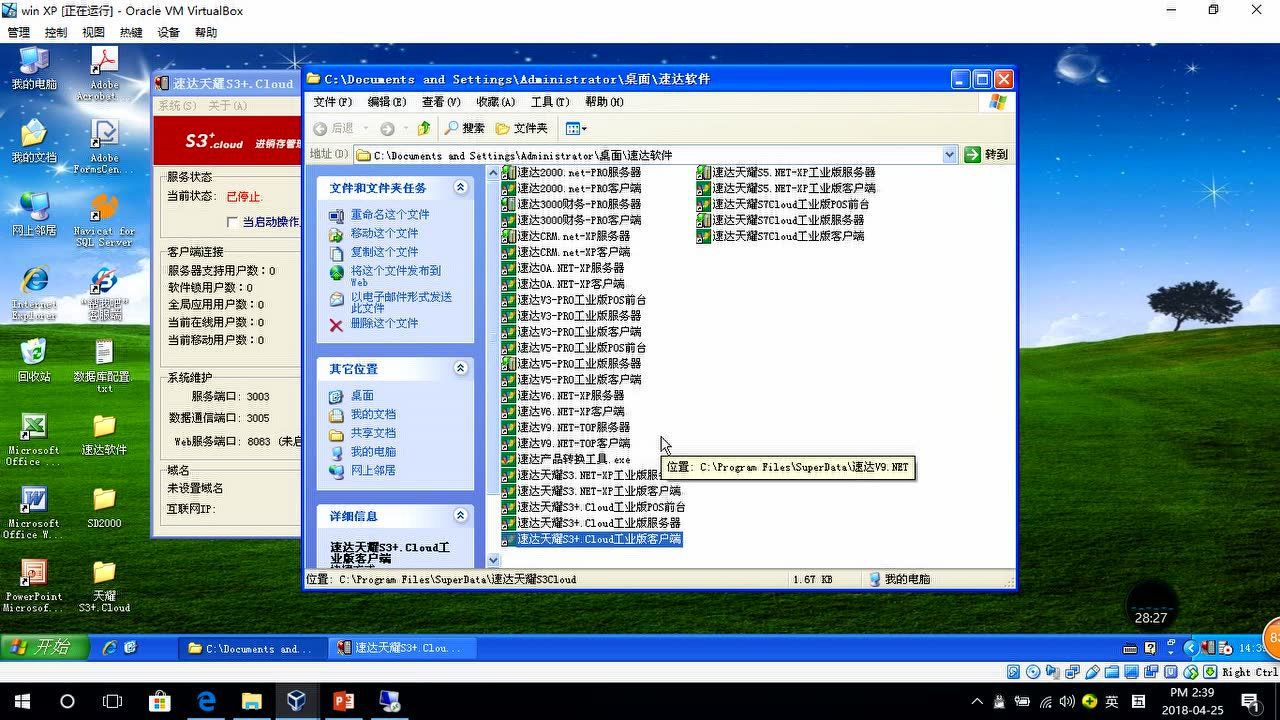
Task: Click 将这个文件发布到 Web link
Action: click(395, 275)
